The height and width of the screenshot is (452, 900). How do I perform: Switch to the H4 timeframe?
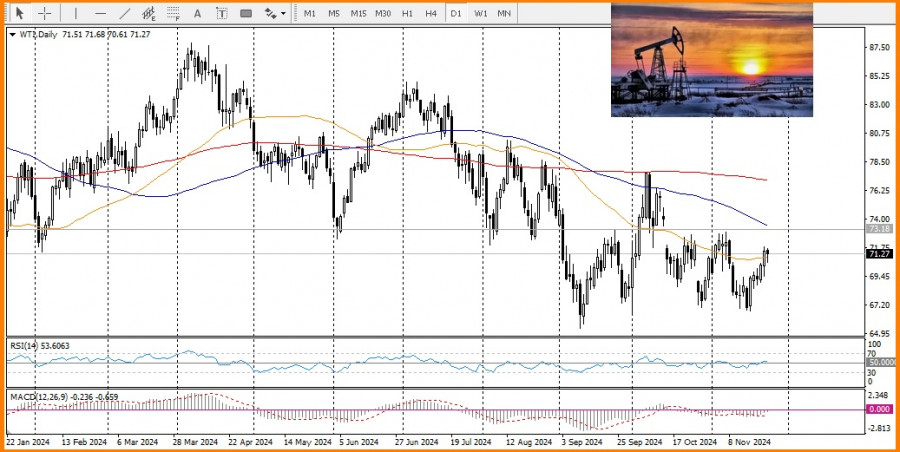431,13
